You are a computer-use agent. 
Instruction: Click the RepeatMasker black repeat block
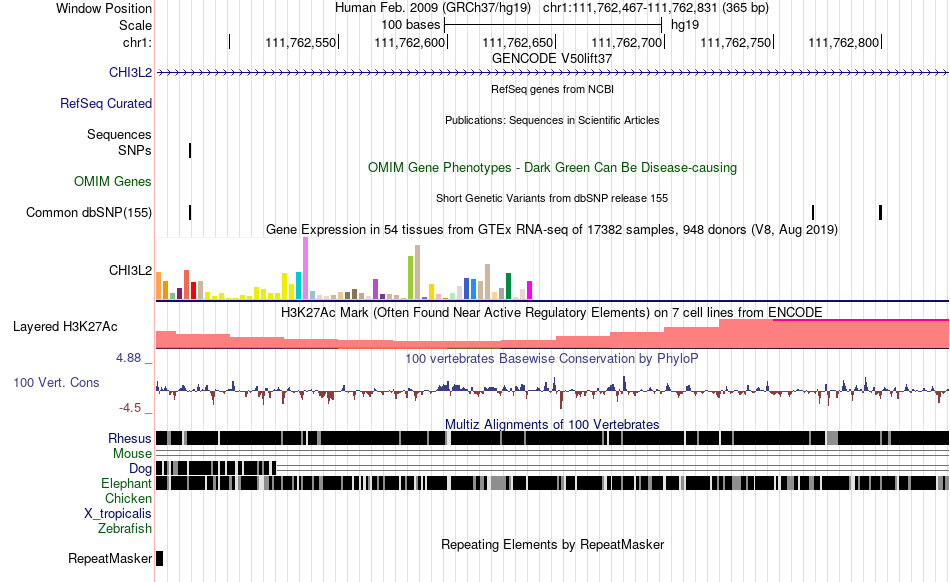click(159, 558)
